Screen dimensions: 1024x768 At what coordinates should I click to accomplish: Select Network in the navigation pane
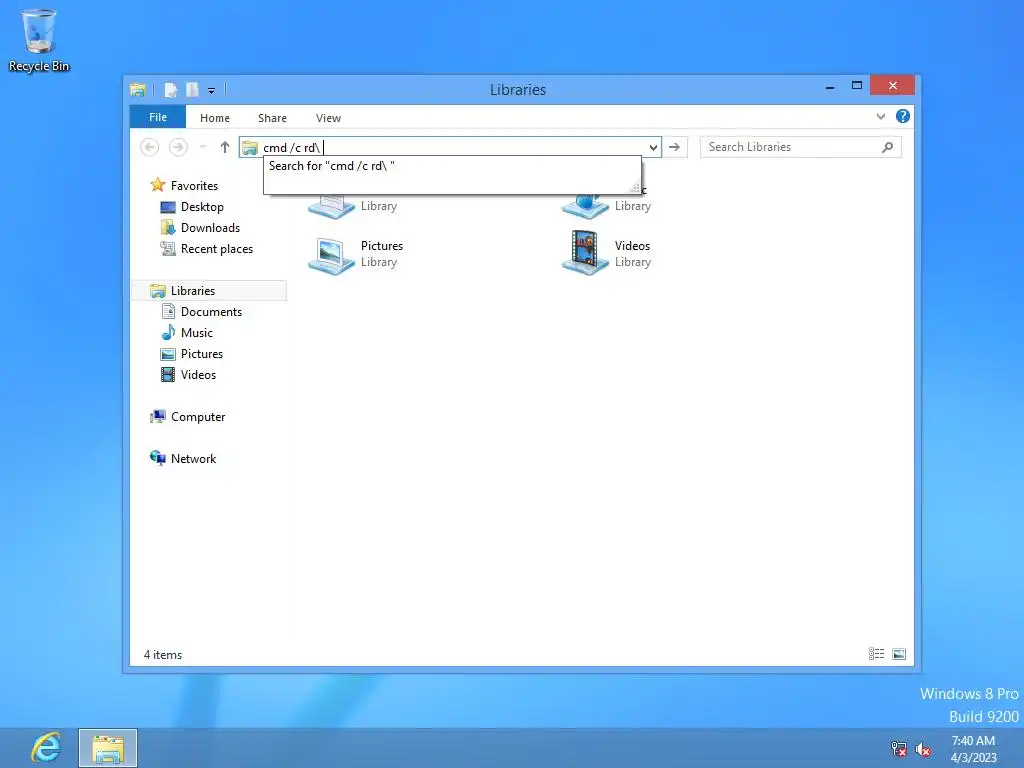coord(193,458)
